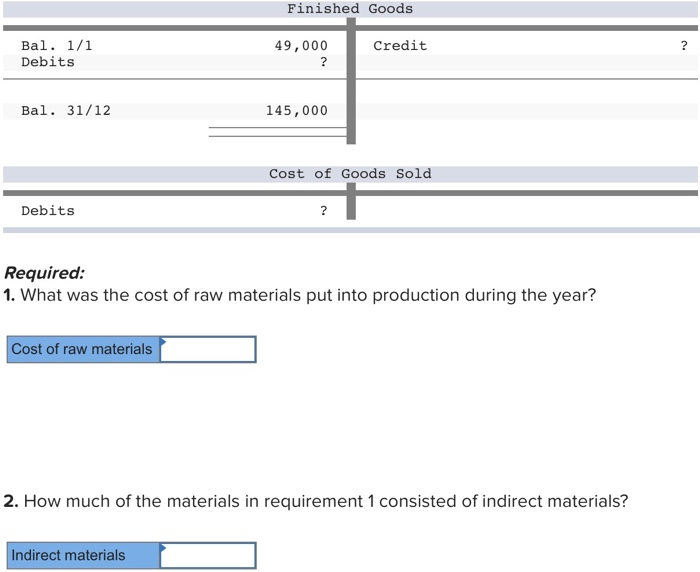Click the question 2 text about indirect materials
This screenshot has width=700, height=572.
(x=316, y=501)
